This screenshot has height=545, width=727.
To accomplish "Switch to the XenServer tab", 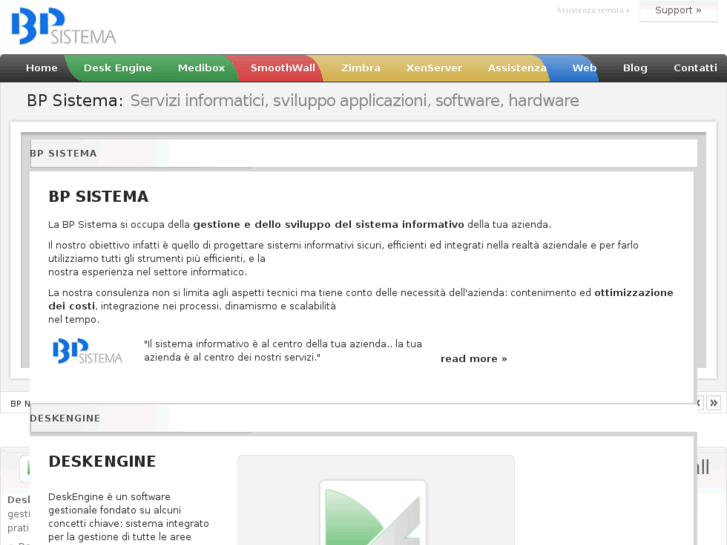I will coord(434,68).
